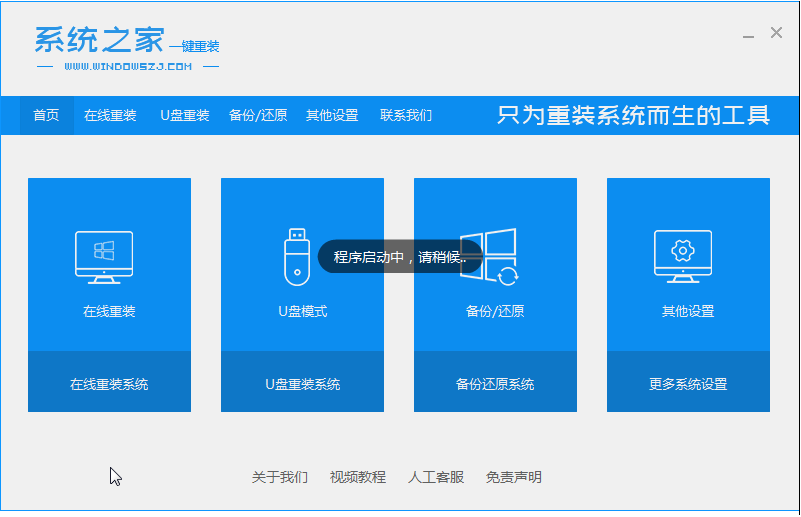Click the 备份还原系统 button
The width and height of the screenshot is (801, 517).
coord(496,382)
